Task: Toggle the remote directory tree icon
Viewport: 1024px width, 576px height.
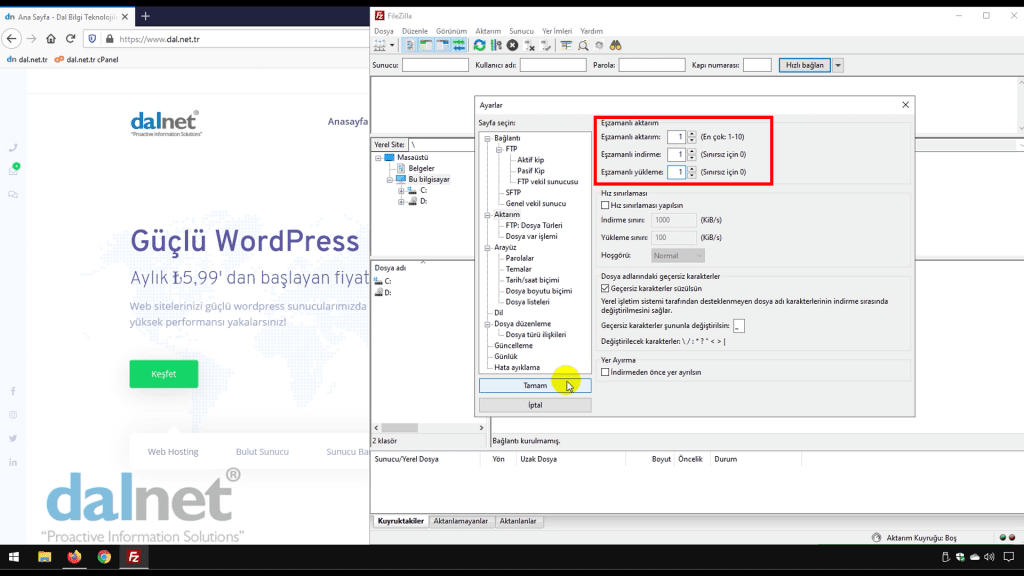Action: coord(443,46)
